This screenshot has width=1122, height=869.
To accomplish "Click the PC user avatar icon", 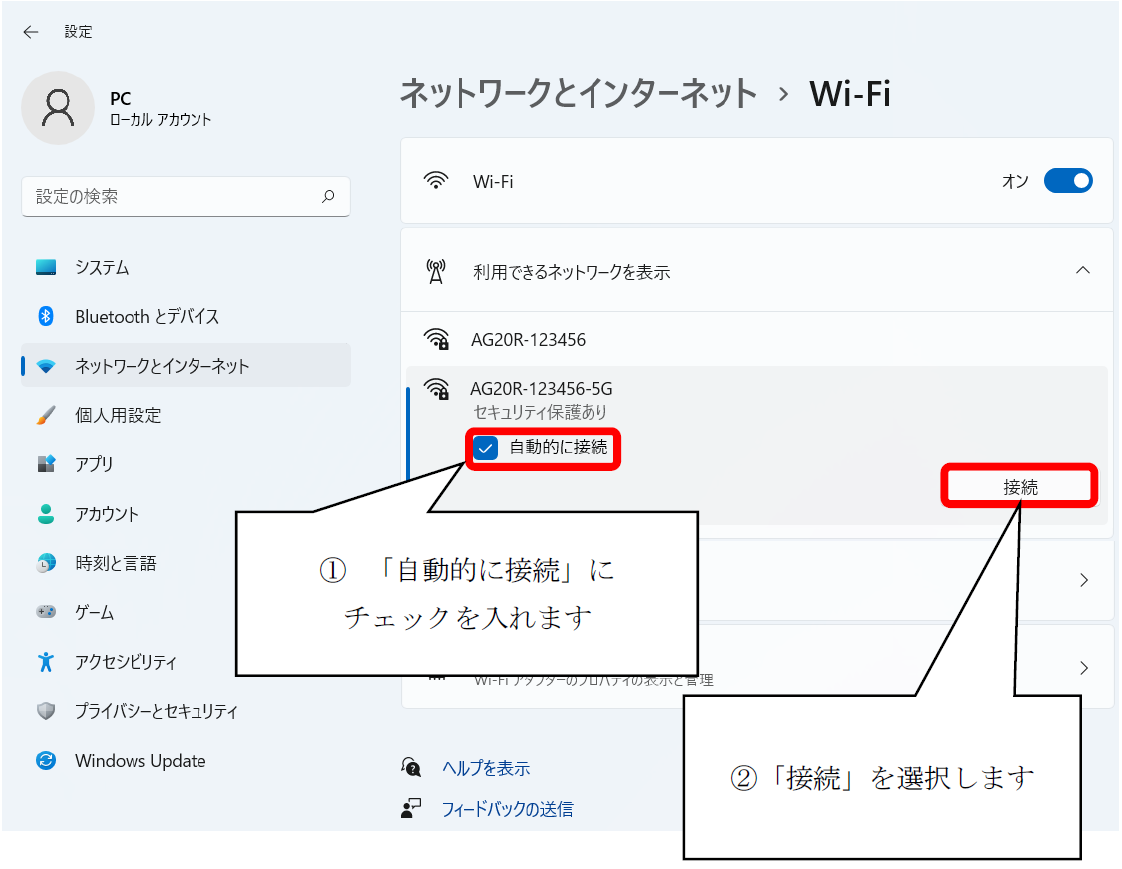I will (58, 108).
